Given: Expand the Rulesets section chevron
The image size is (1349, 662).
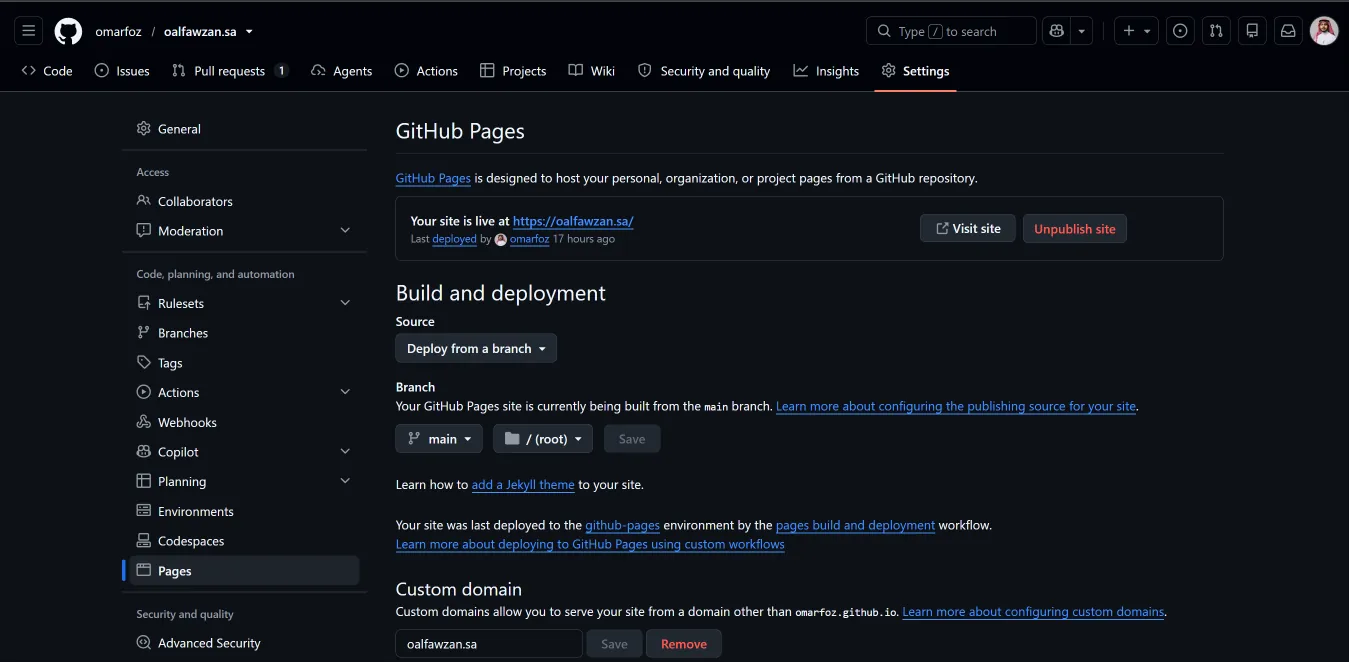Looking at the screenshot, I should [345, 303].
